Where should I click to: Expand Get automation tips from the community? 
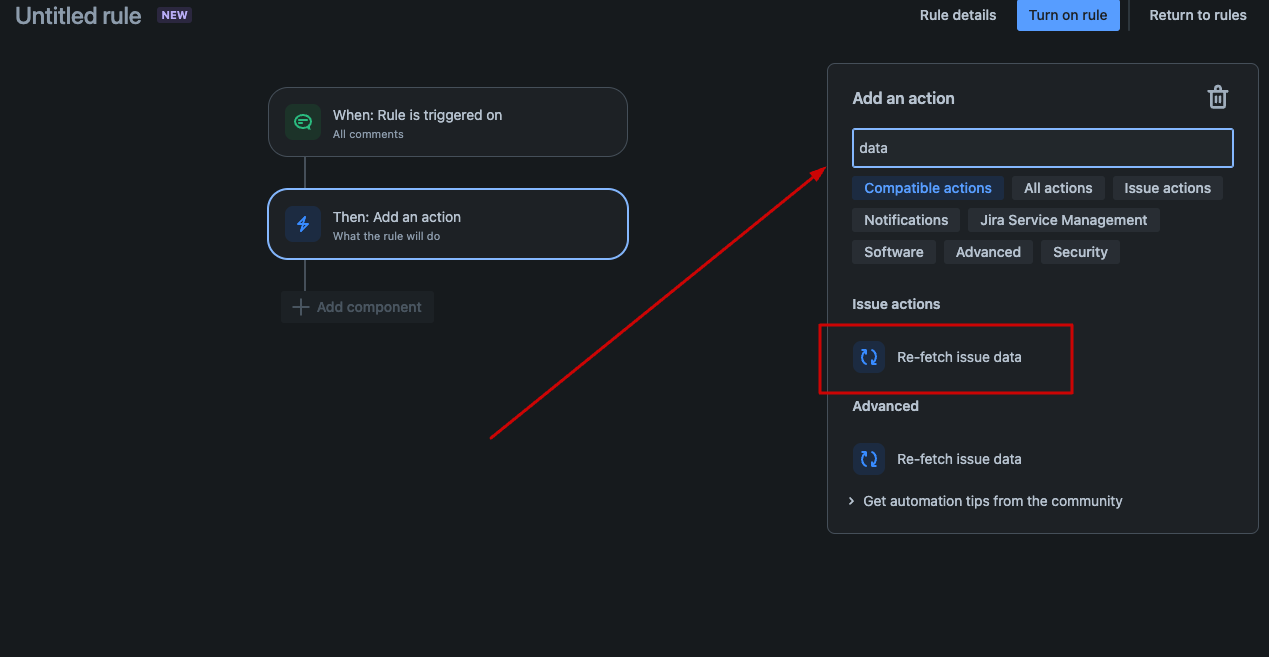tap(992, 501)
